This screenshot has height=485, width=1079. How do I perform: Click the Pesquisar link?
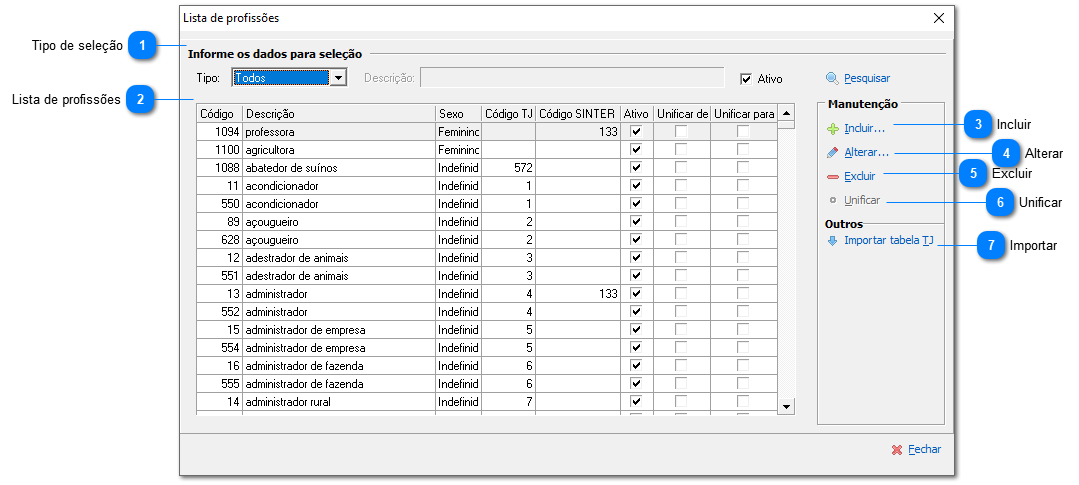coord(866,78)
